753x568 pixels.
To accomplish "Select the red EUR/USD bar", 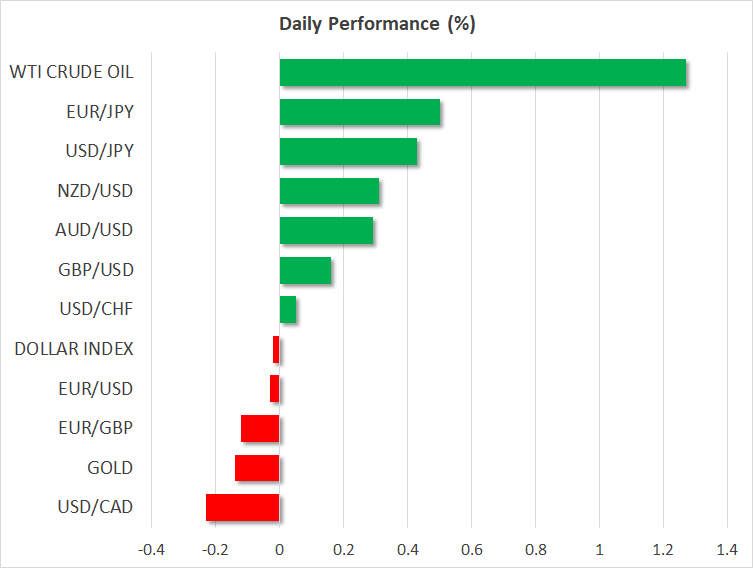I will click(275, 389).
